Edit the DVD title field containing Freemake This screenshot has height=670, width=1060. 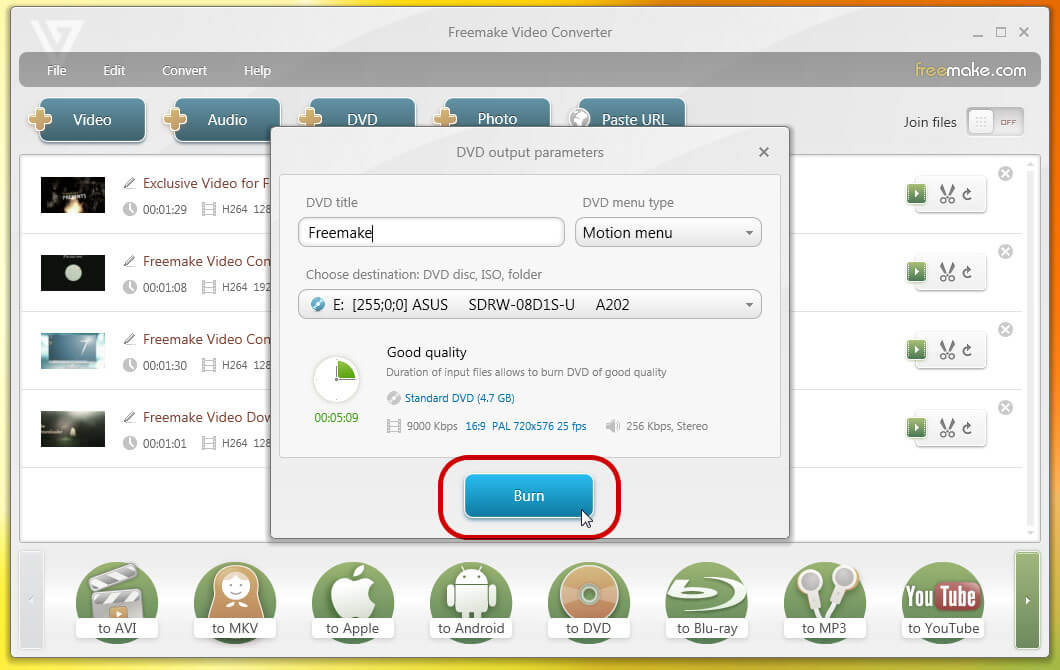pyautogui.click(x=431, y=233)
